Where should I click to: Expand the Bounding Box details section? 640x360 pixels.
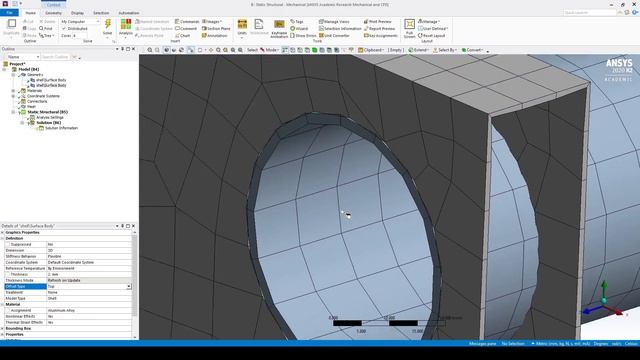pos(2,328)
